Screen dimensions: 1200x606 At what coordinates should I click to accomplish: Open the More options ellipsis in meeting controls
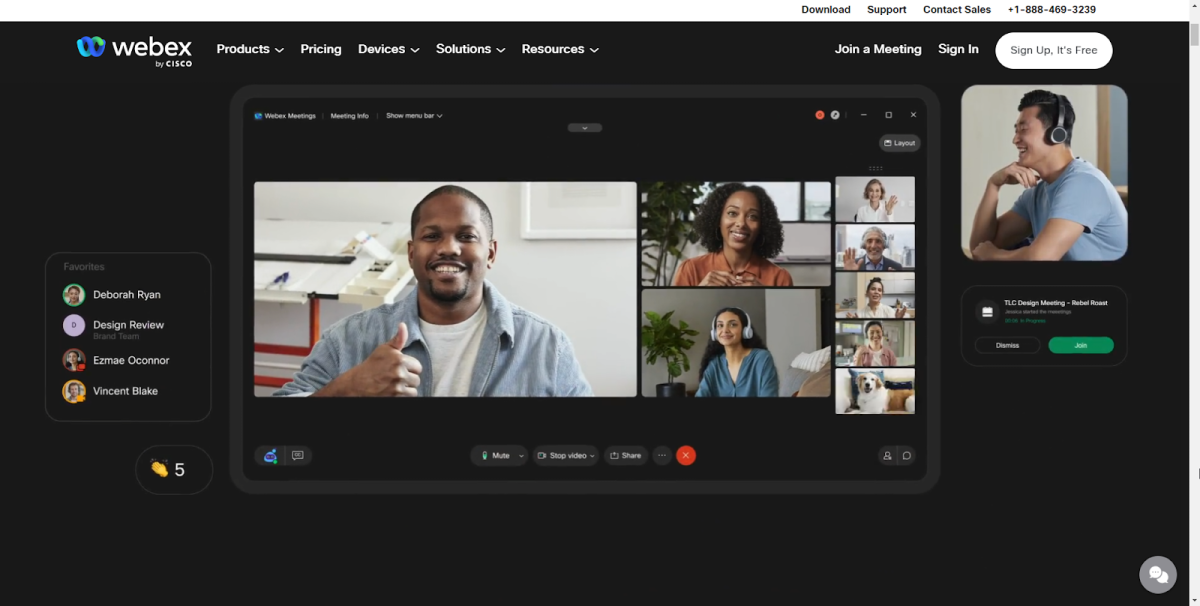(x=662, y=455)
